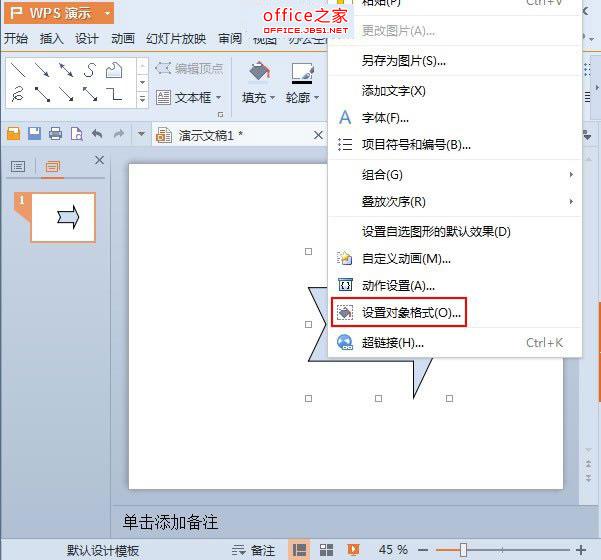The height and width of the screenshot is (560, 601).
Task: Switch to outline view pane tab
Action: pos(18,166)
